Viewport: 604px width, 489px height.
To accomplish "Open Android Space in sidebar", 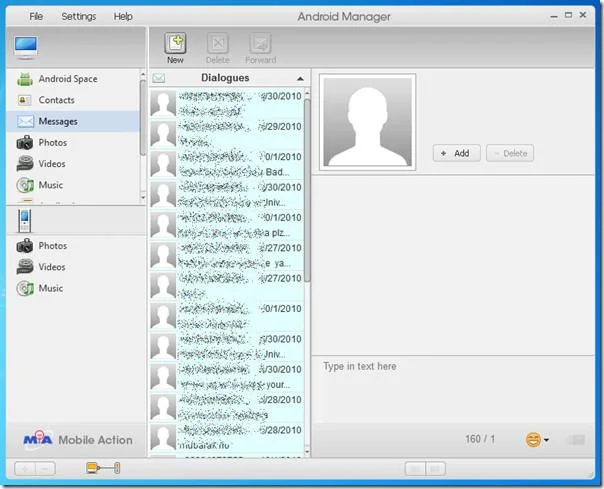I will [x=73, y=79].
